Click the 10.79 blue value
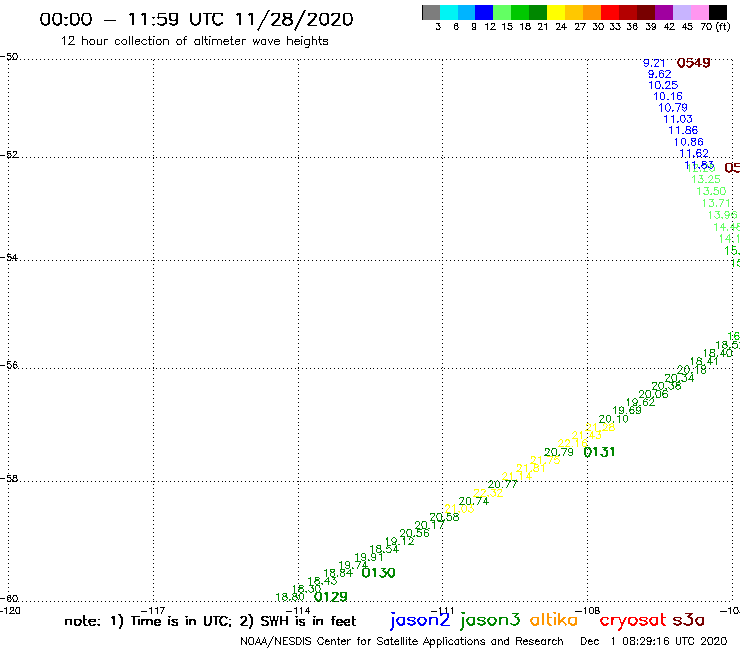The image size is (740, 650). [673, 108]
